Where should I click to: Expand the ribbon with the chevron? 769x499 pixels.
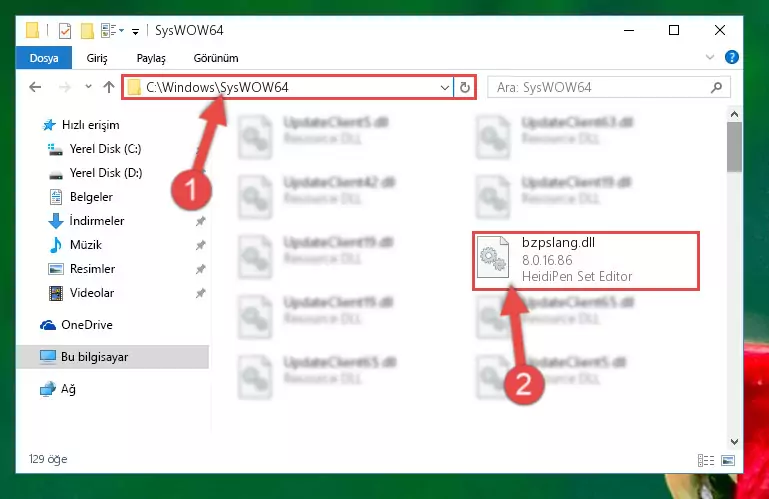[x=710, y=57]
